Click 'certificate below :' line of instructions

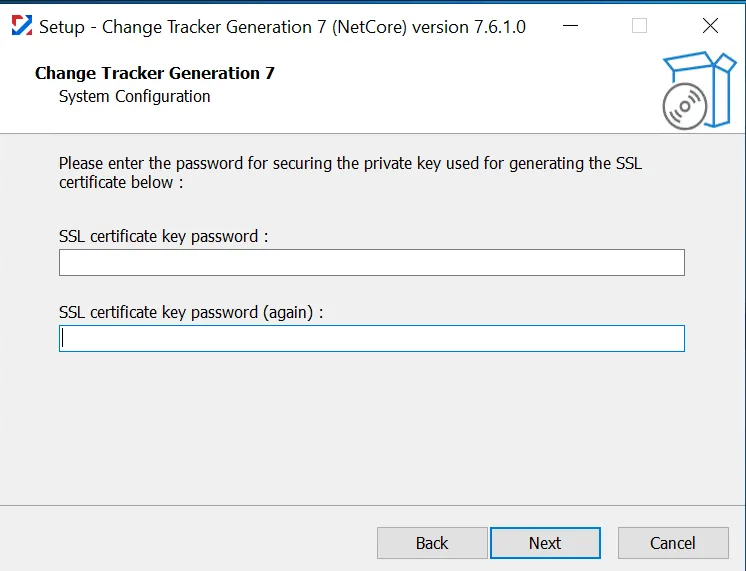[121, 182]
